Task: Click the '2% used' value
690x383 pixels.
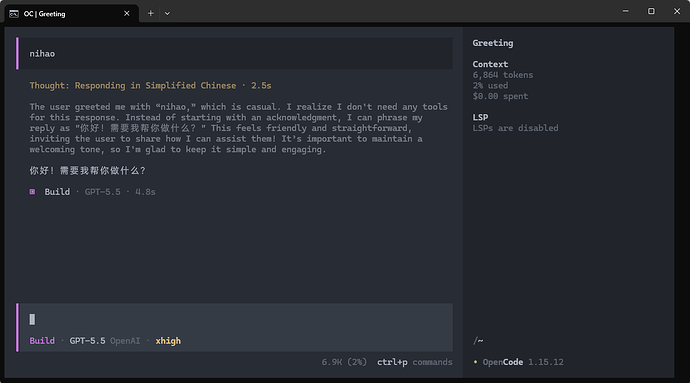Action: coord(490,85)
